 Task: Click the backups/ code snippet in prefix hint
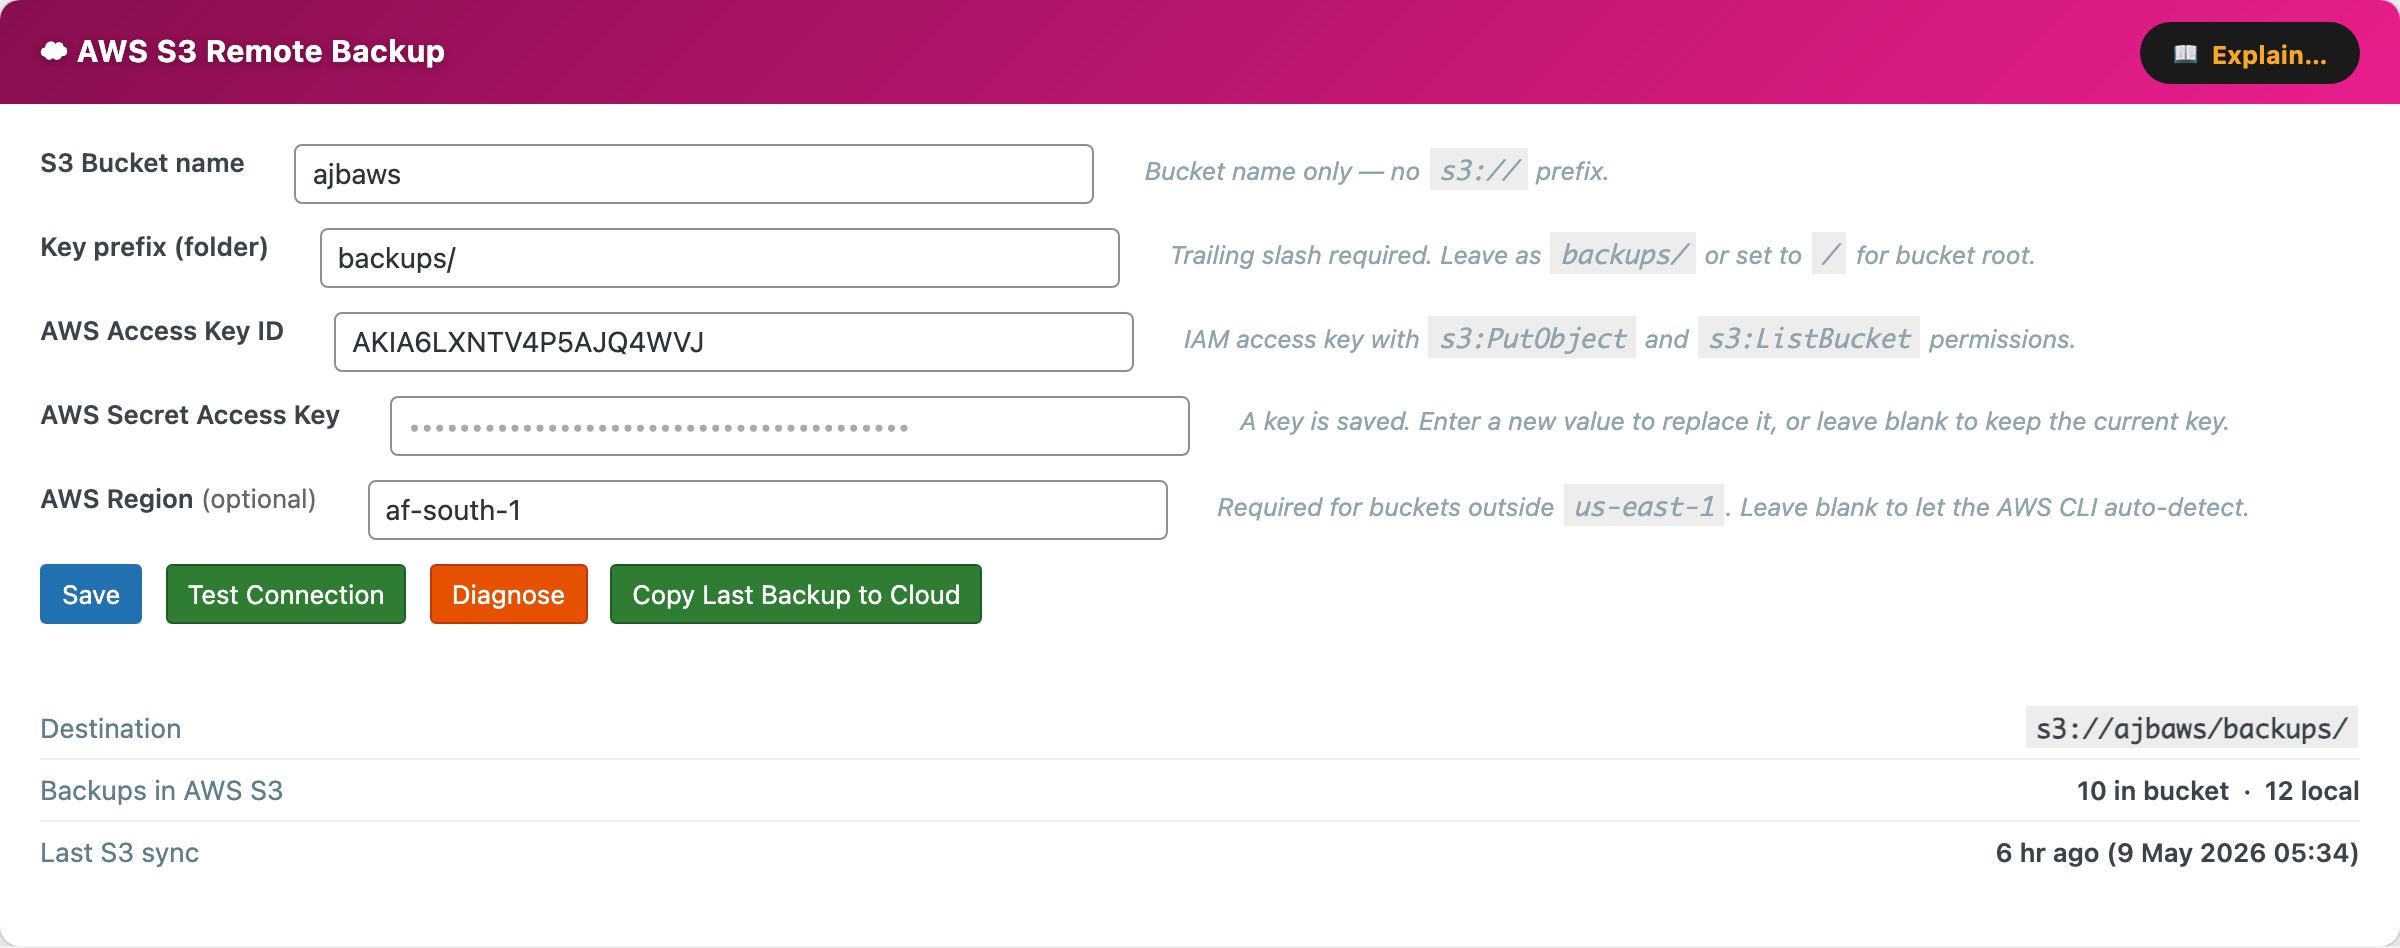coord(1623,254)
